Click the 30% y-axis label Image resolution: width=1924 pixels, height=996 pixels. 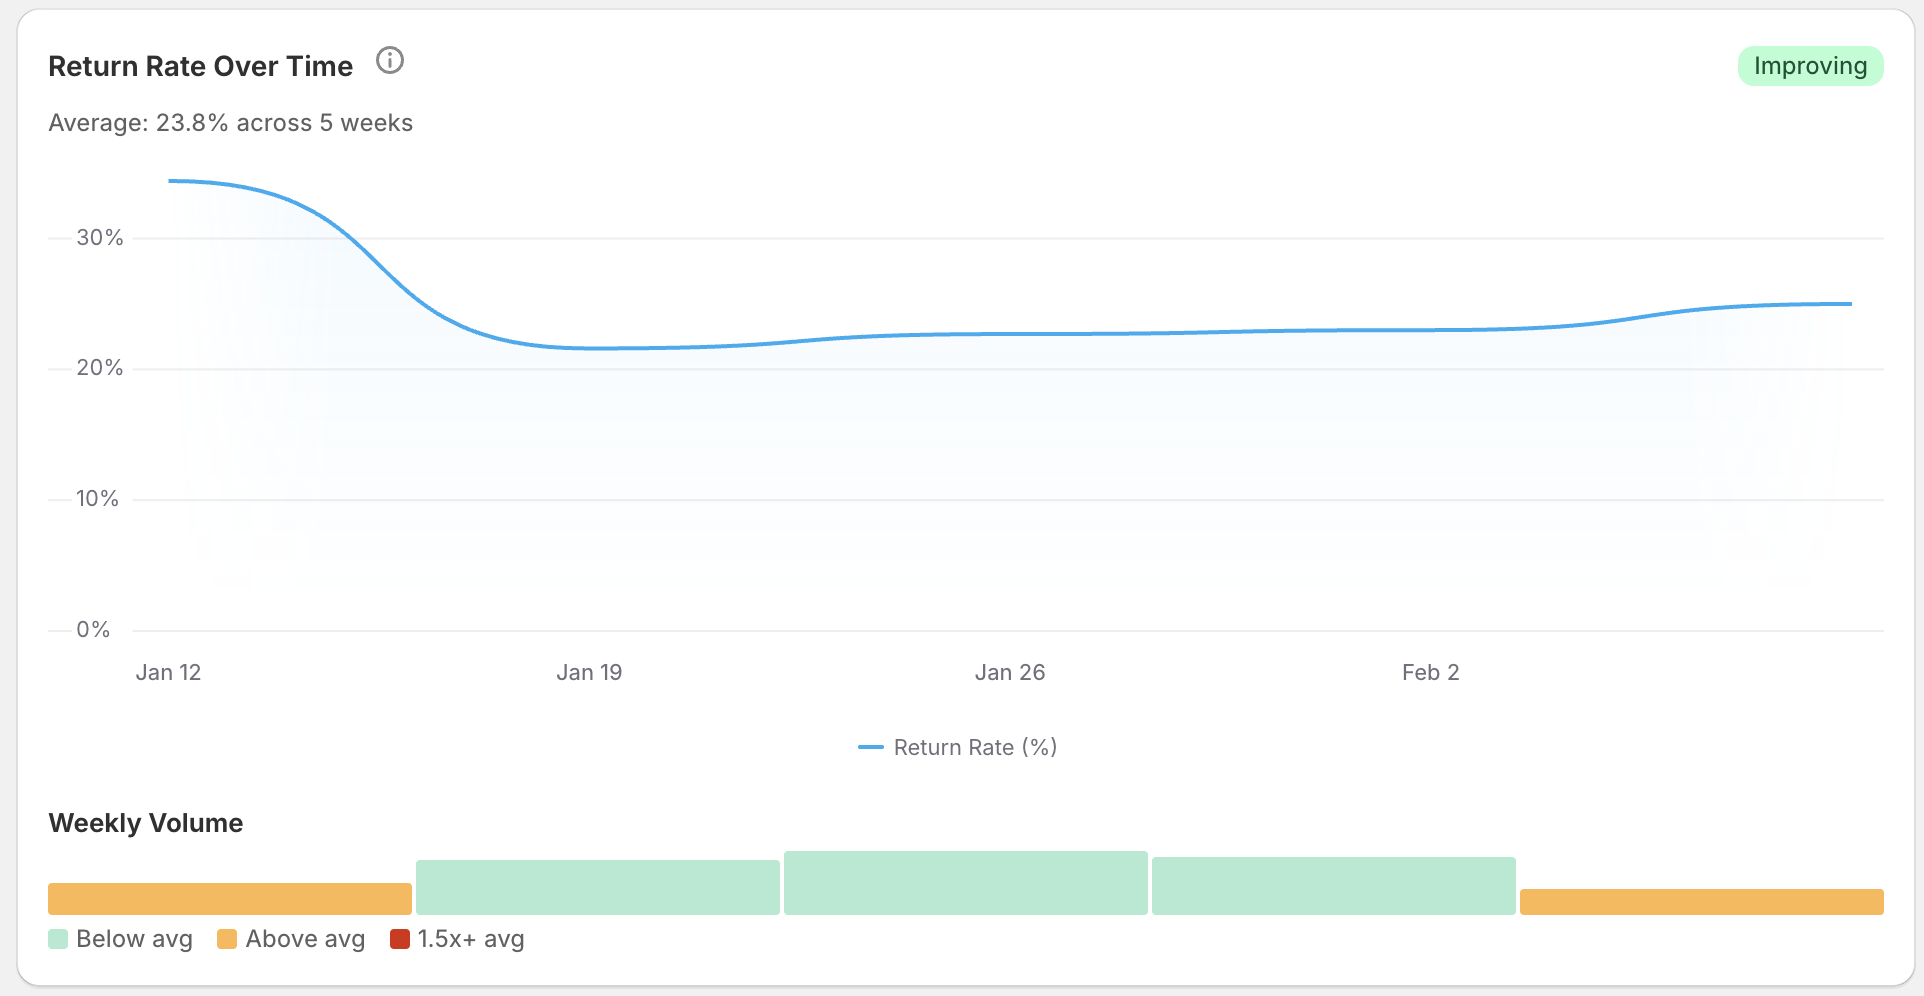[100, 237]
